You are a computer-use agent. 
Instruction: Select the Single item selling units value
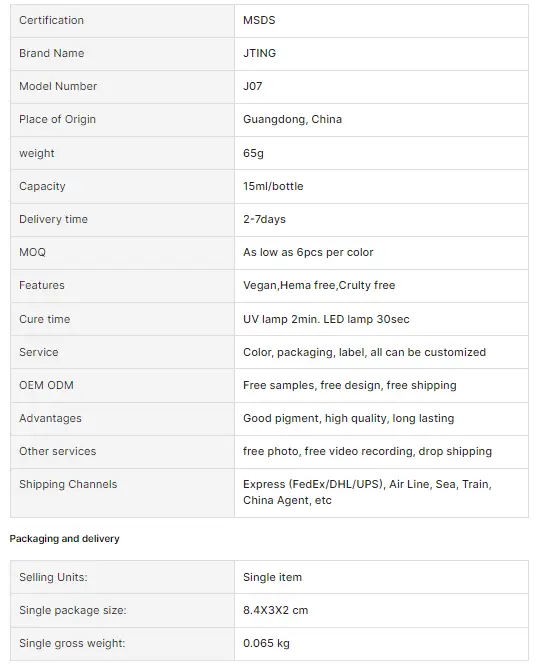[x=272, y=577]
